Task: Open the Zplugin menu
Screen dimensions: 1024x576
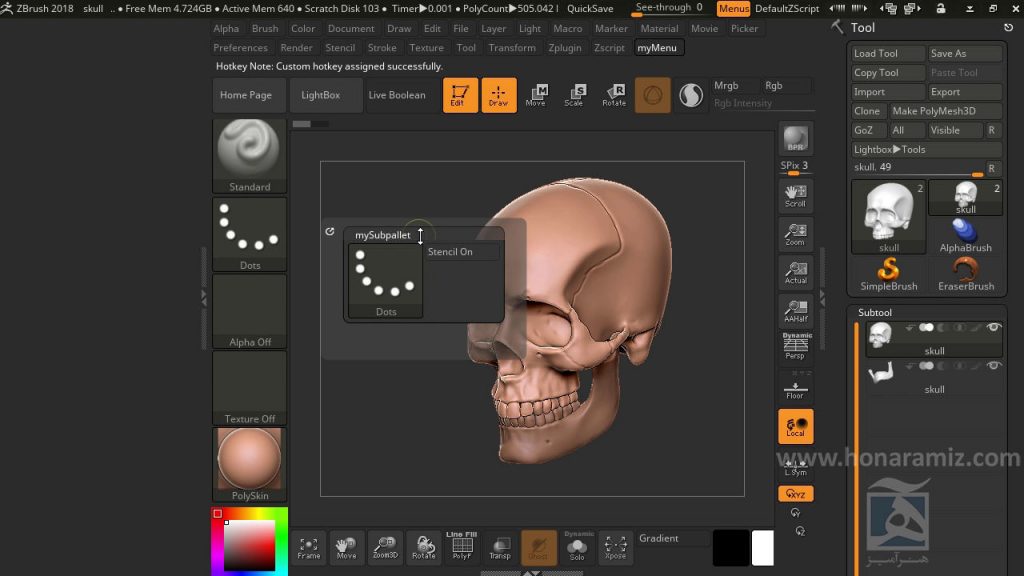Action: click(565, 48)
